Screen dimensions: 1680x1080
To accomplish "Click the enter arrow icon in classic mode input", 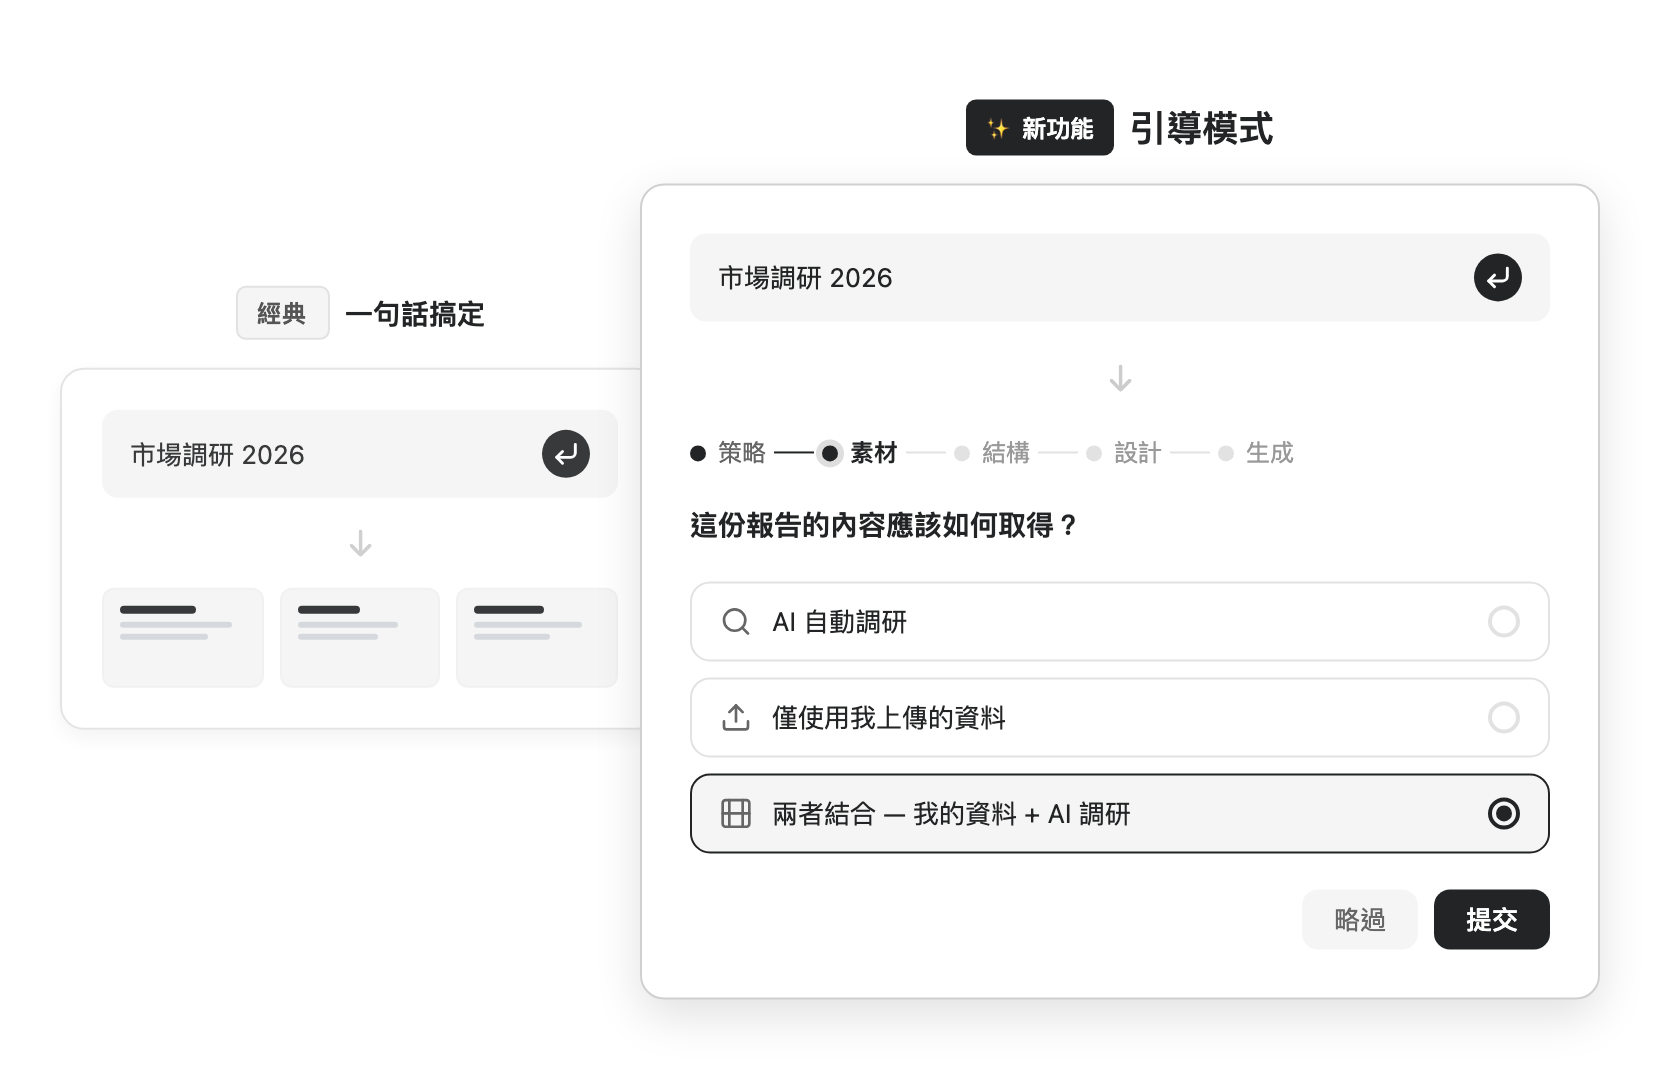I will [565, 454].
